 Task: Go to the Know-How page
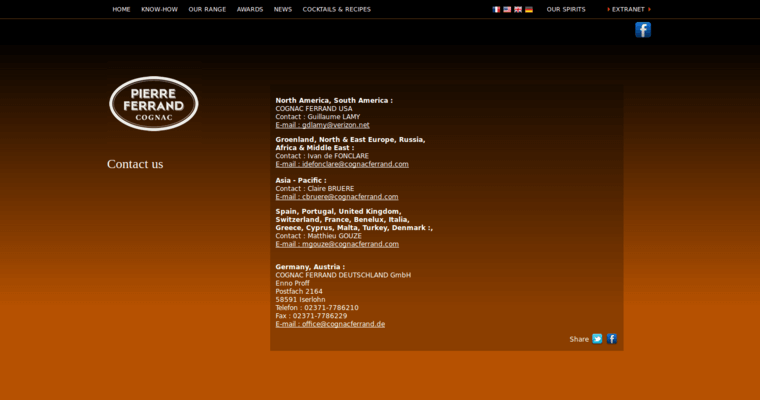point(159,9)
